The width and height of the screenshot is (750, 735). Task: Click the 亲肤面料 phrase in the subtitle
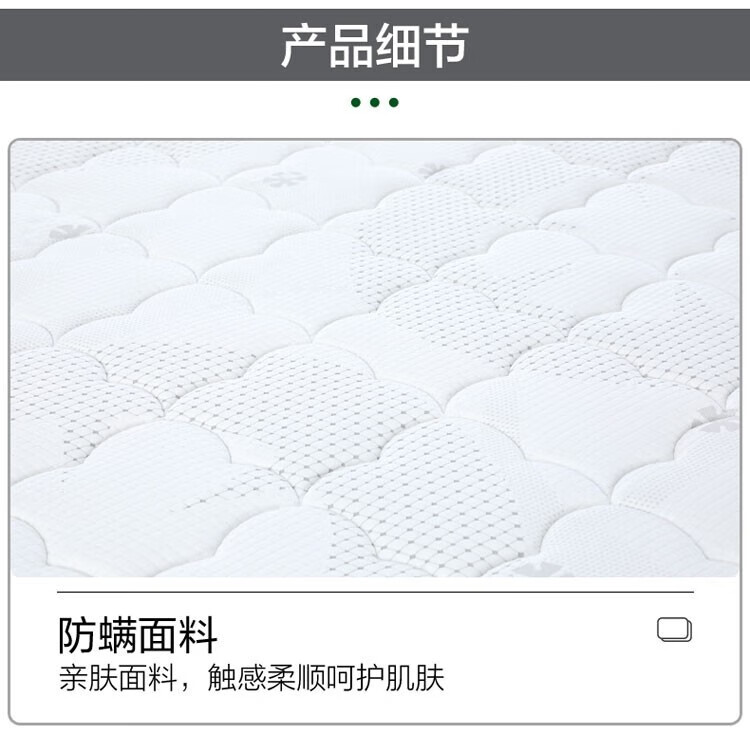[x=119, y=678]
